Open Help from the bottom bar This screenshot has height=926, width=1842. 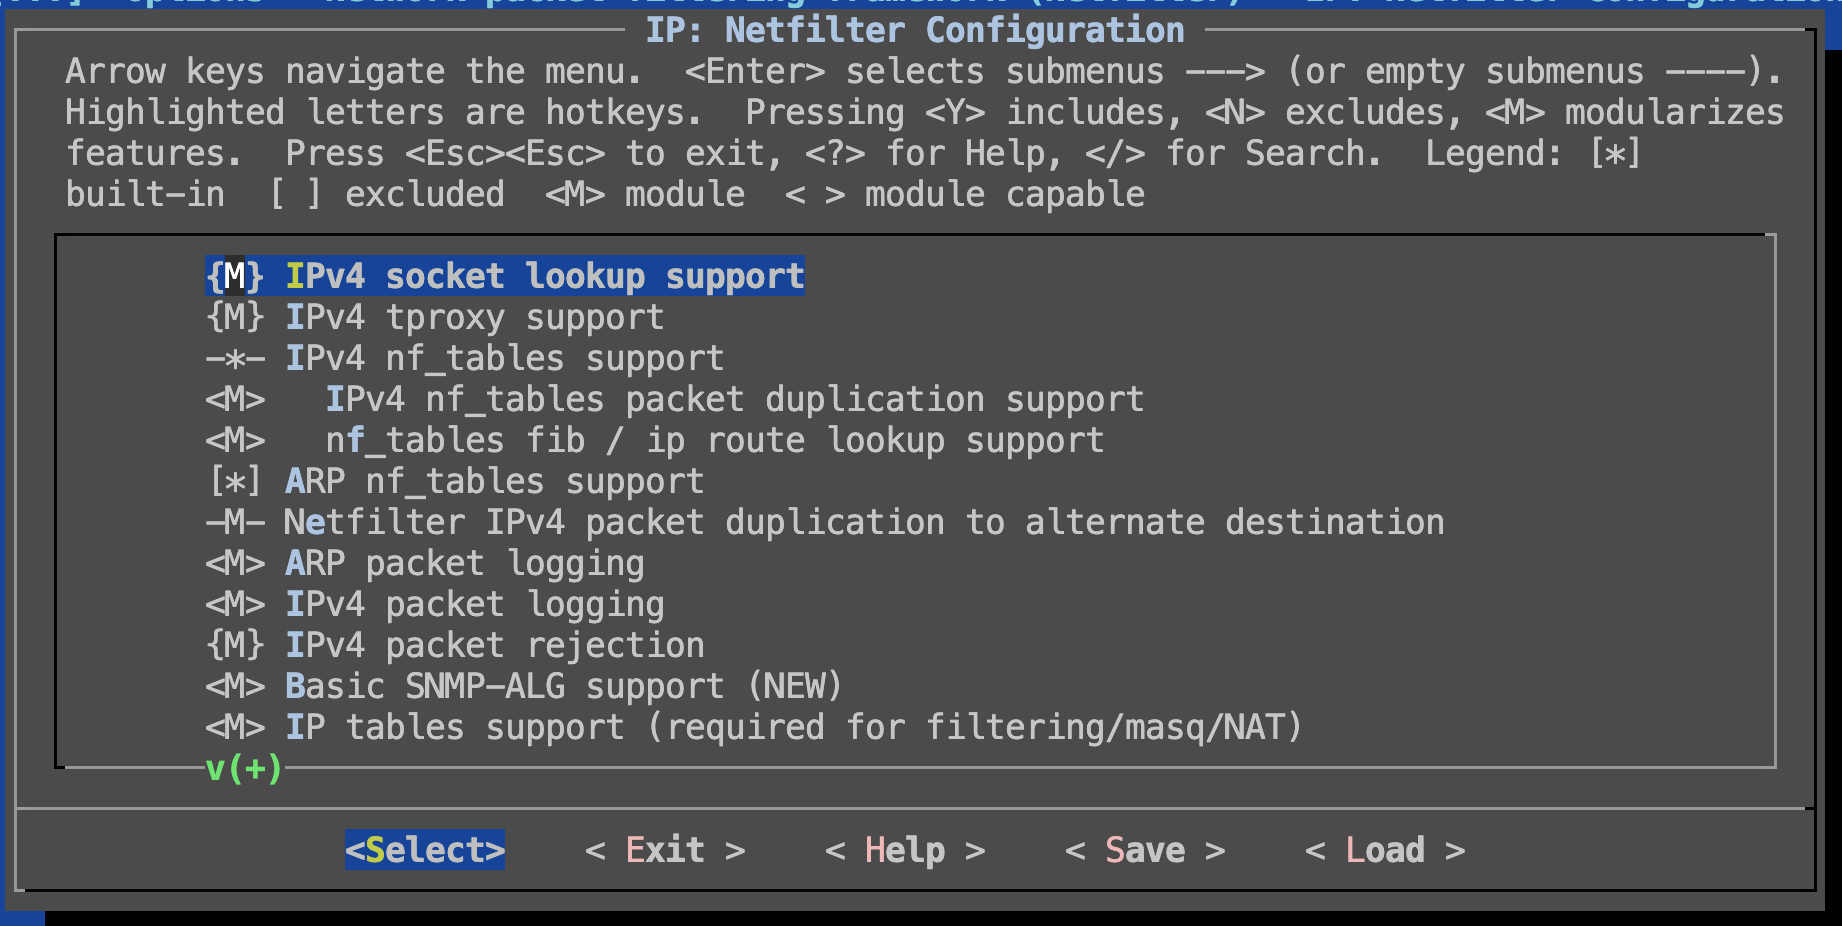(x=904, y=850)
